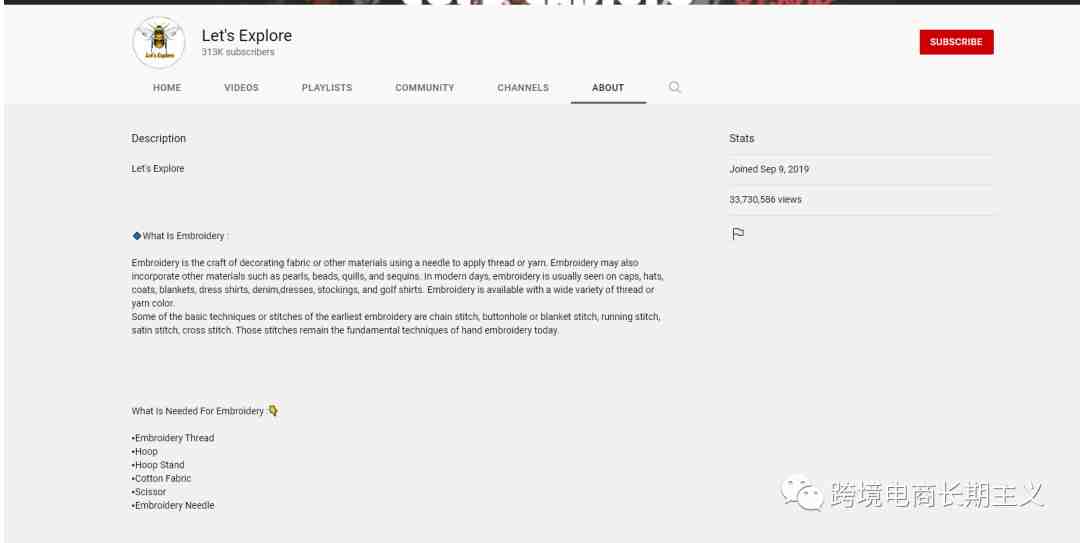Screen dimensions: 1080x543
Task: Click the red SUBSCRIBE button
Action: [956, 42]
